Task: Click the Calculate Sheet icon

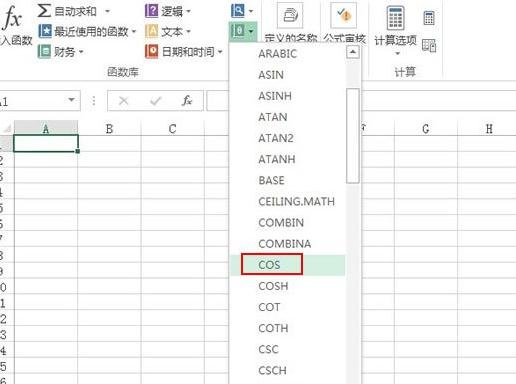Action: pyautogui.click(x=429, y=46)
